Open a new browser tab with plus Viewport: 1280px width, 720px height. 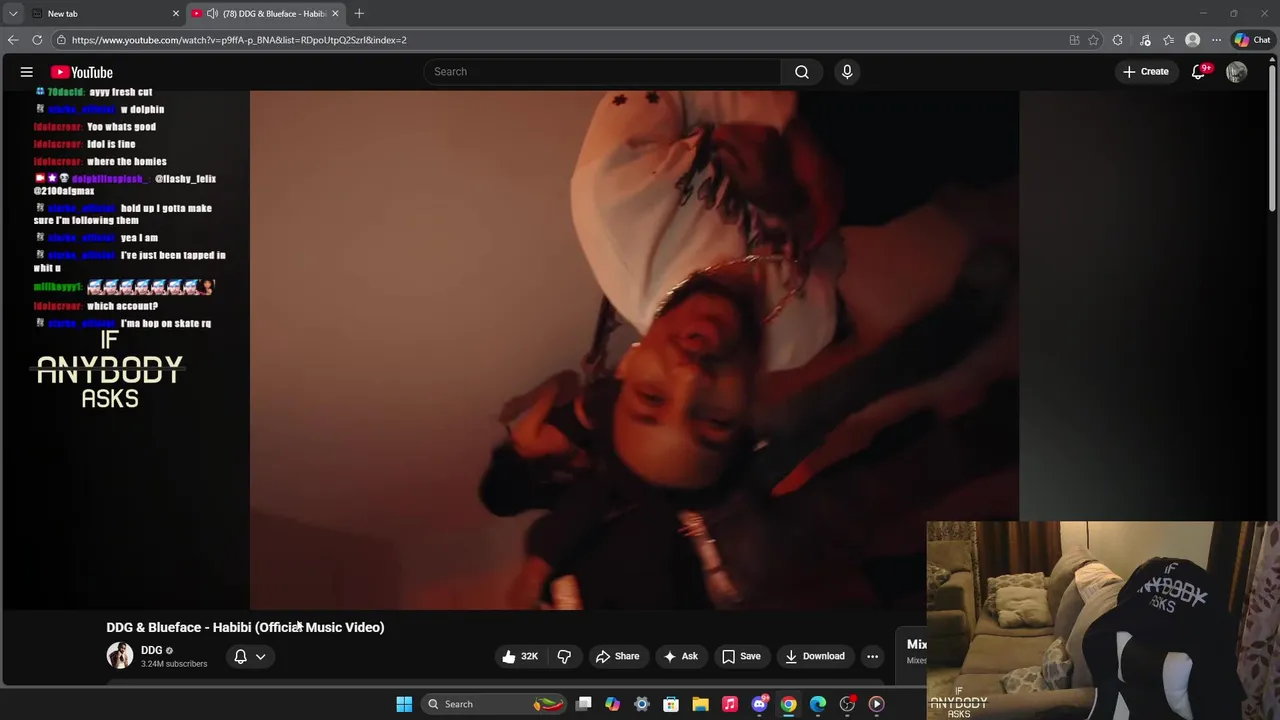(359, 14)
